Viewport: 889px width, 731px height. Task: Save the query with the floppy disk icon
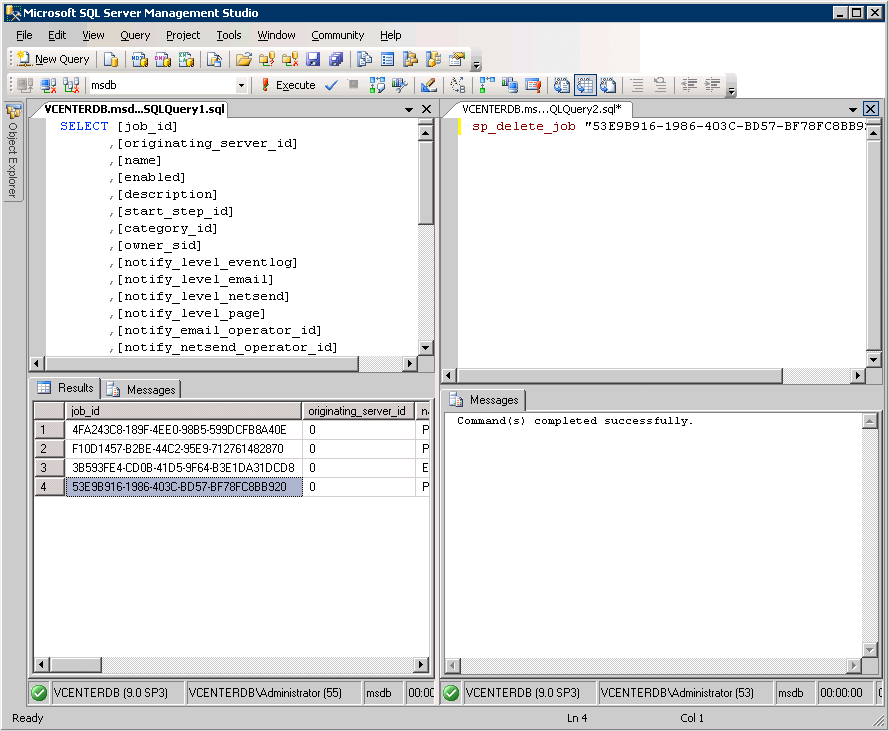[313, 59]
